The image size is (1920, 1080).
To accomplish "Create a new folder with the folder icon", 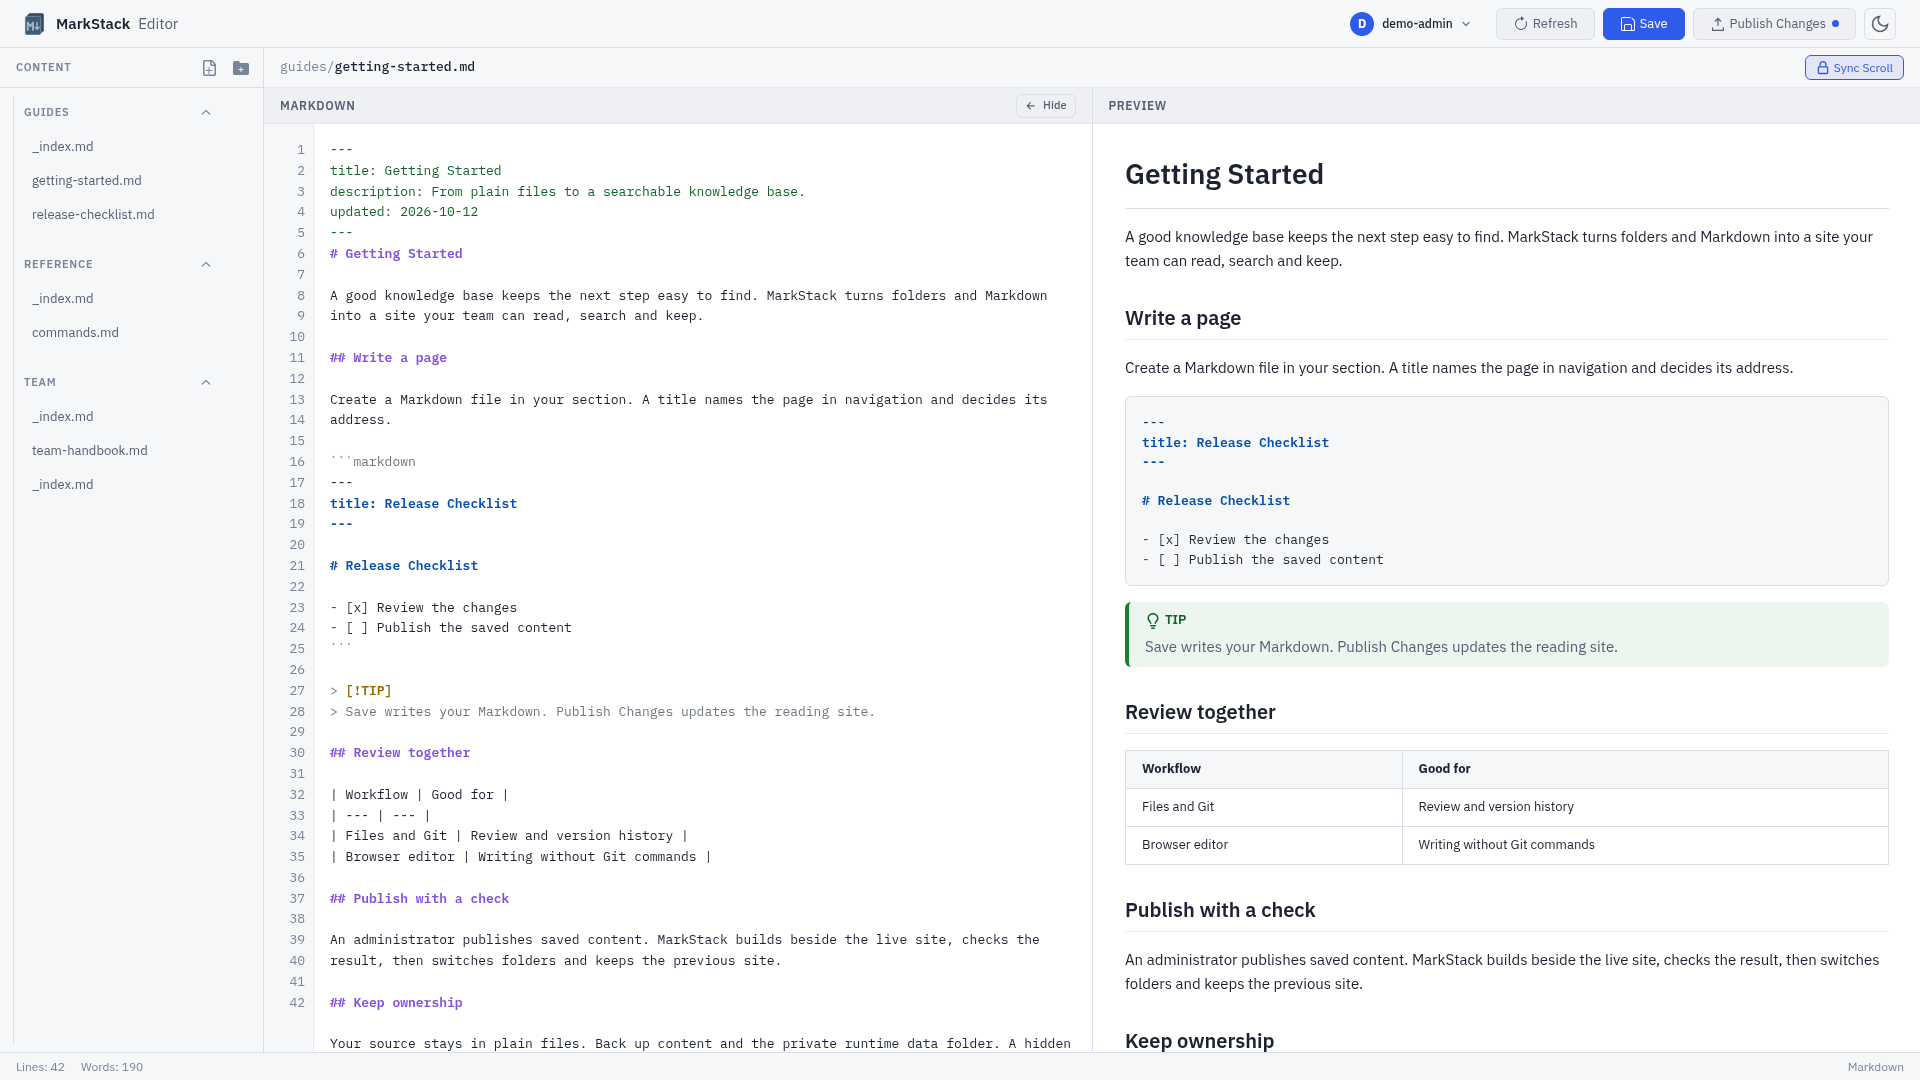I will click(241, 68).
